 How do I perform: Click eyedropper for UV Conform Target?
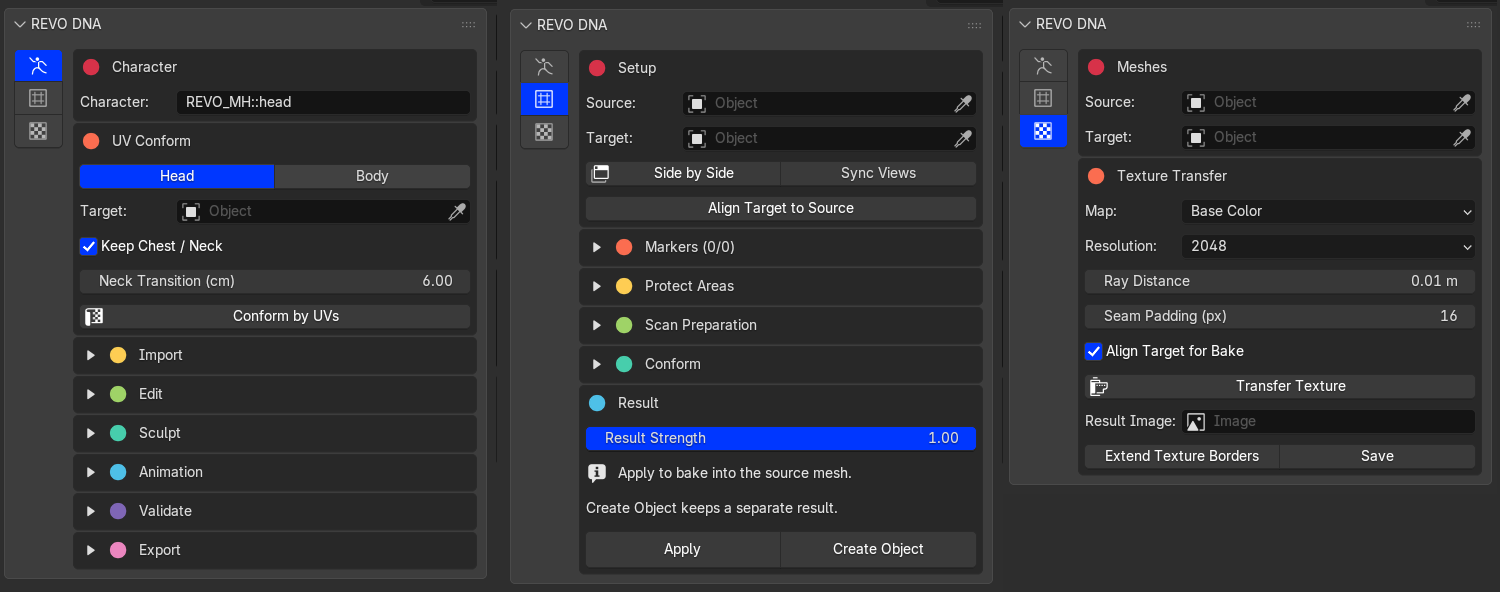click(x=457, y=211)
